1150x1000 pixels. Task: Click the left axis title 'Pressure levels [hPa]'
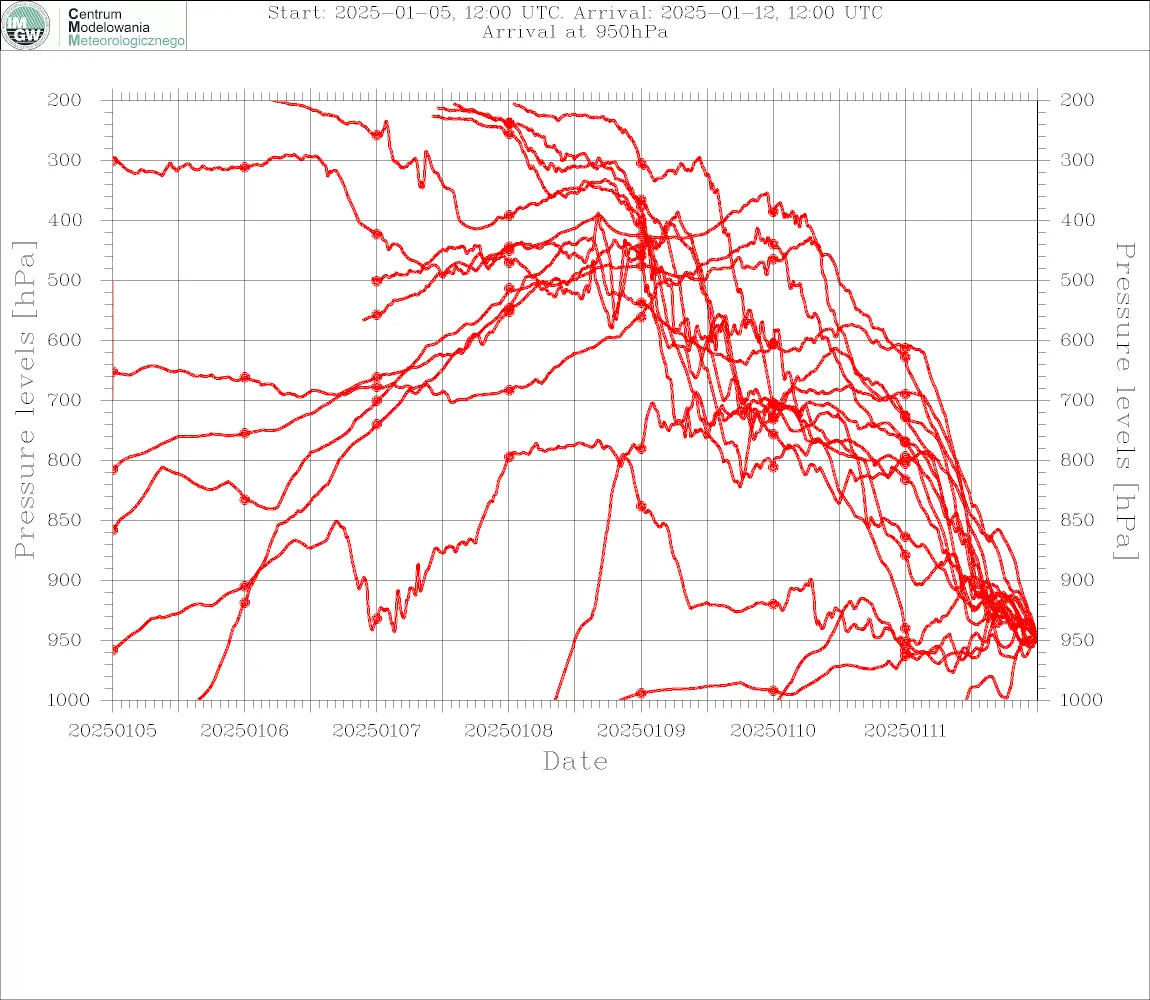[24, 400]
